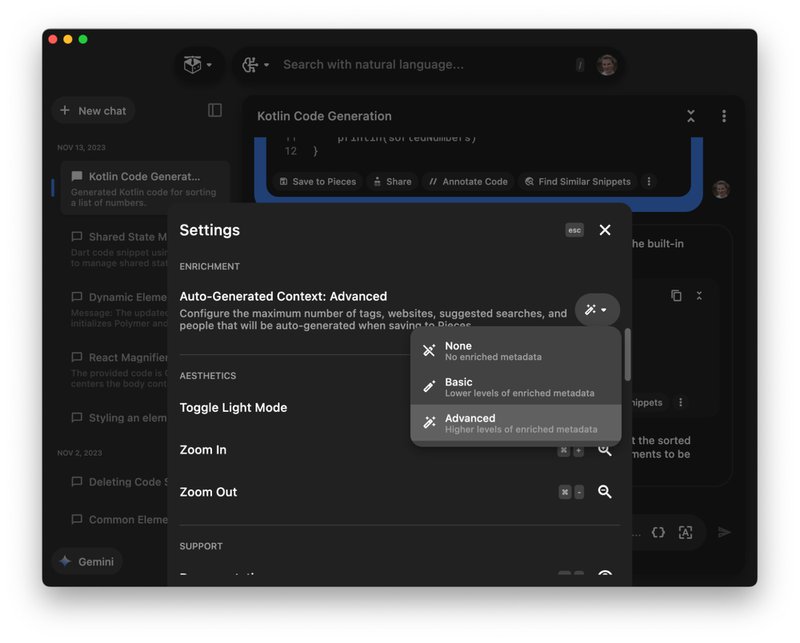The image size is (800, 643).
Task: Close the Settings dialog with X
Action: 605,230
